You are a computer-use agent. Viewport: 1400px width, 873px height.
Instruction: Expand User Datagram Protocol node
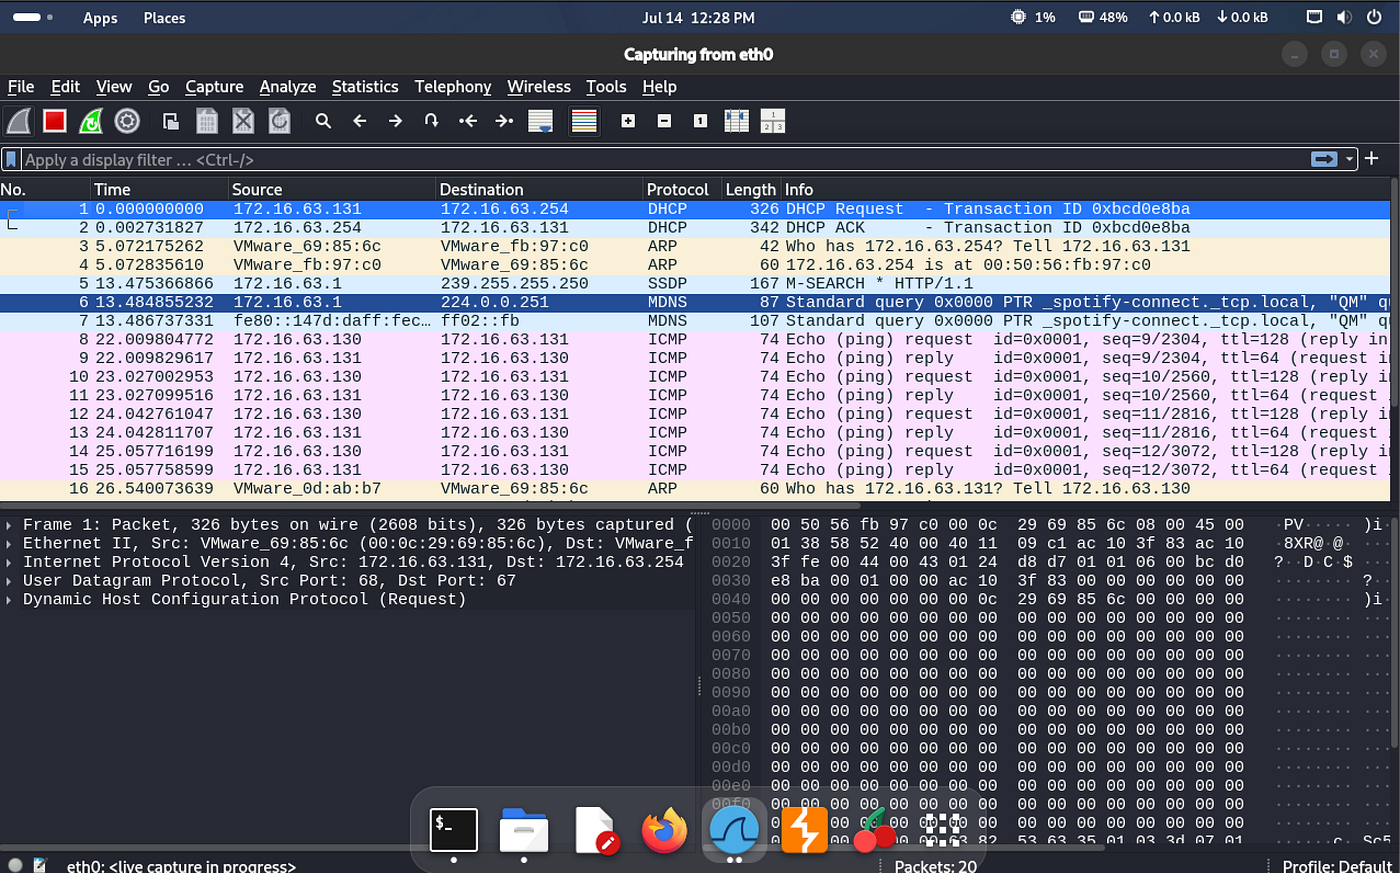[9, 581]
